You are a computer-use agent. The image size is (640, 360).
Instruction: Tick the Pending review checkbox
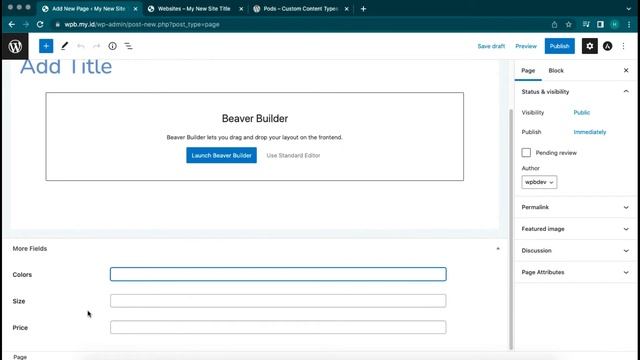click(x=526, y=153)
